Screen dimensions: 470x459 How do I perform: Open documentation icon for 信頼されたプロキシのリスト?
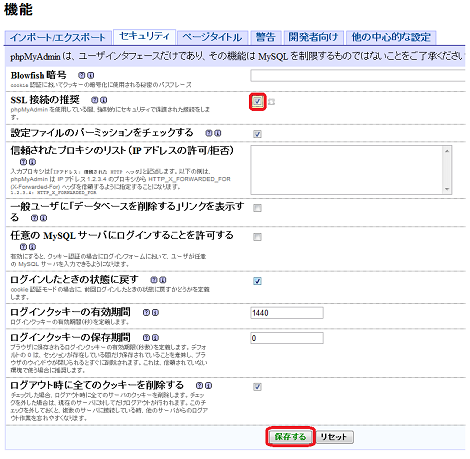(x=23, y=162)
